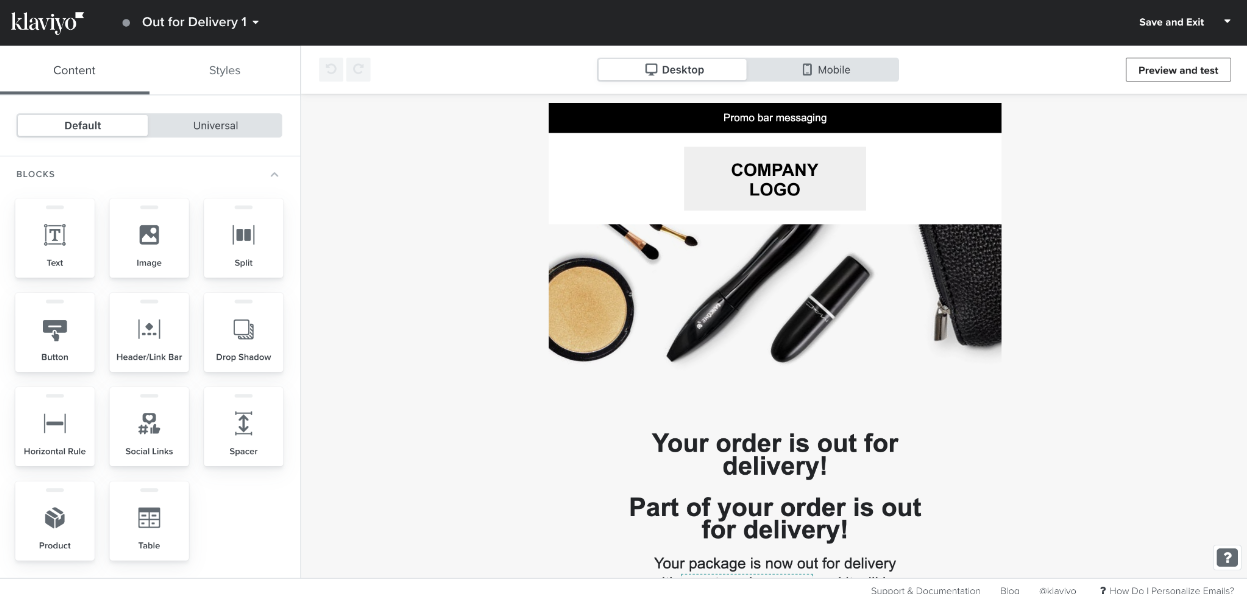Open Support & Documentation link
This screenshot has height=594, width=1252.
[925, 591]
